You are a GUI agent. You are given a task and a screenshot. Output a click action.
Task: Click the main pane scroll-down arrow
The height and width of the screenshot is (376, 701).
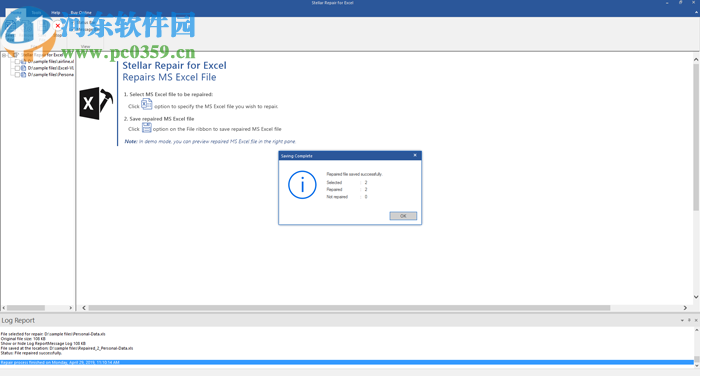tap(696, 297)
